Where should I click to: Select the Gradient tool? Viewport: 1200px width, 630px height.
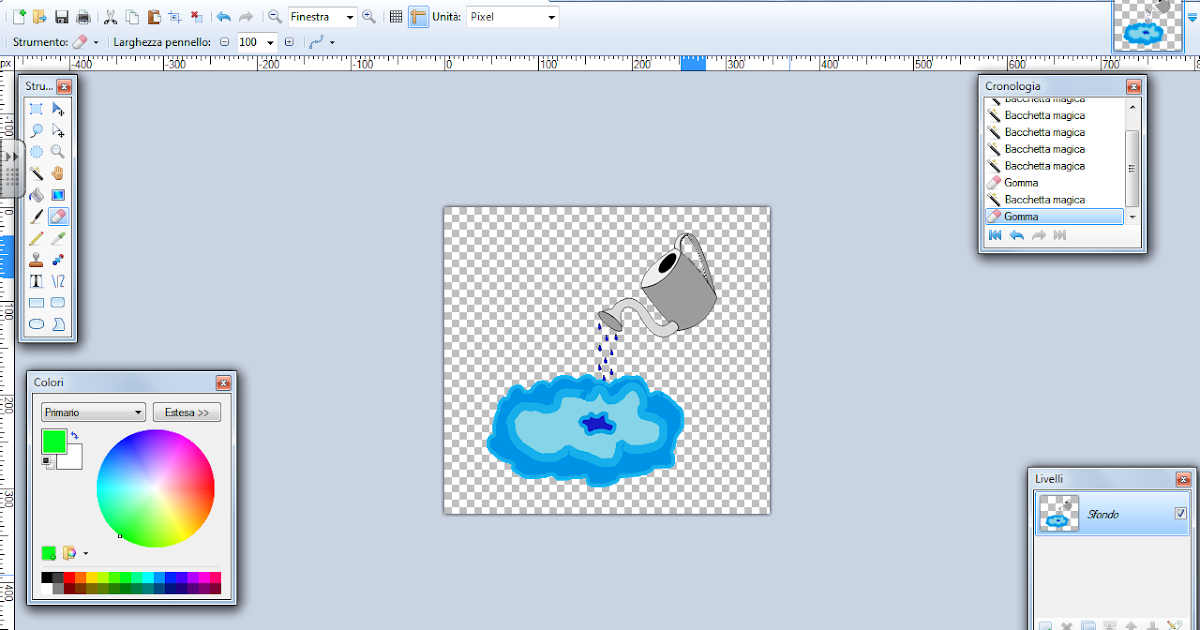click(x=58, y=195)
